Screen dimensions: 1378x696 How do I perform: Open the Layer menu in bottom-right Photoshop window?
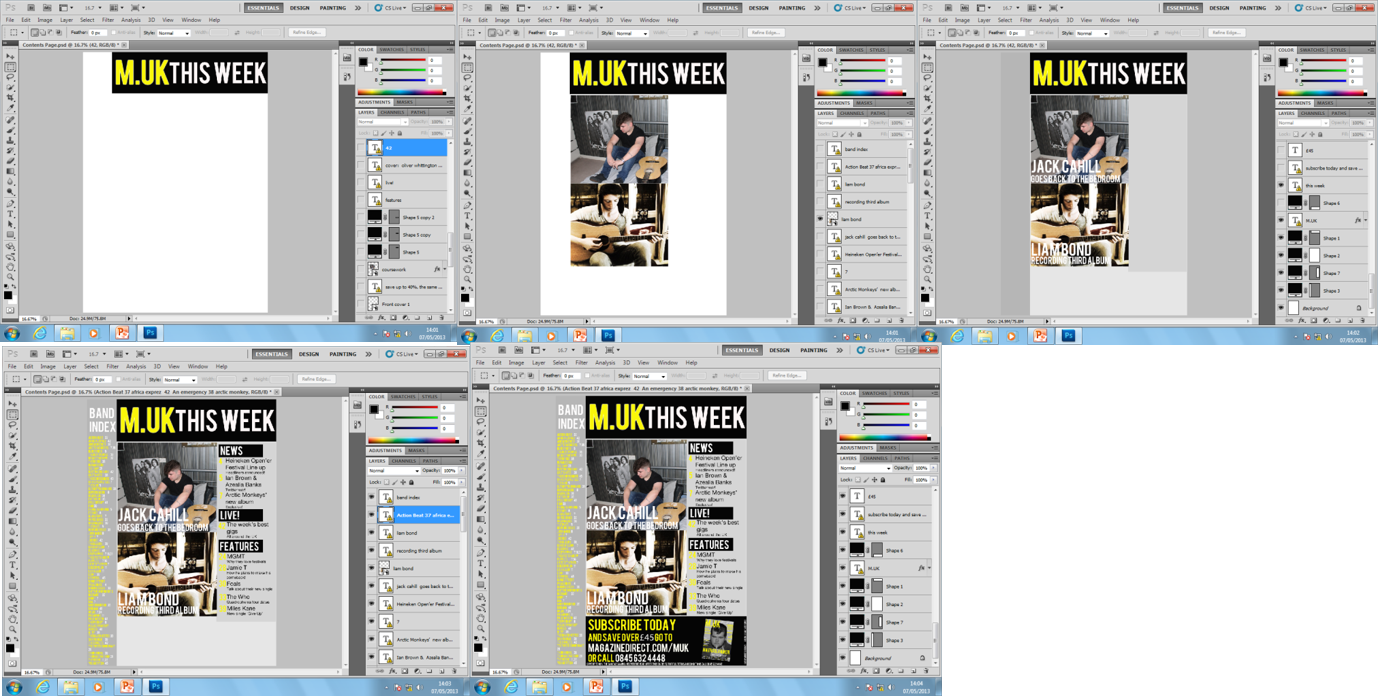[538, 362]
